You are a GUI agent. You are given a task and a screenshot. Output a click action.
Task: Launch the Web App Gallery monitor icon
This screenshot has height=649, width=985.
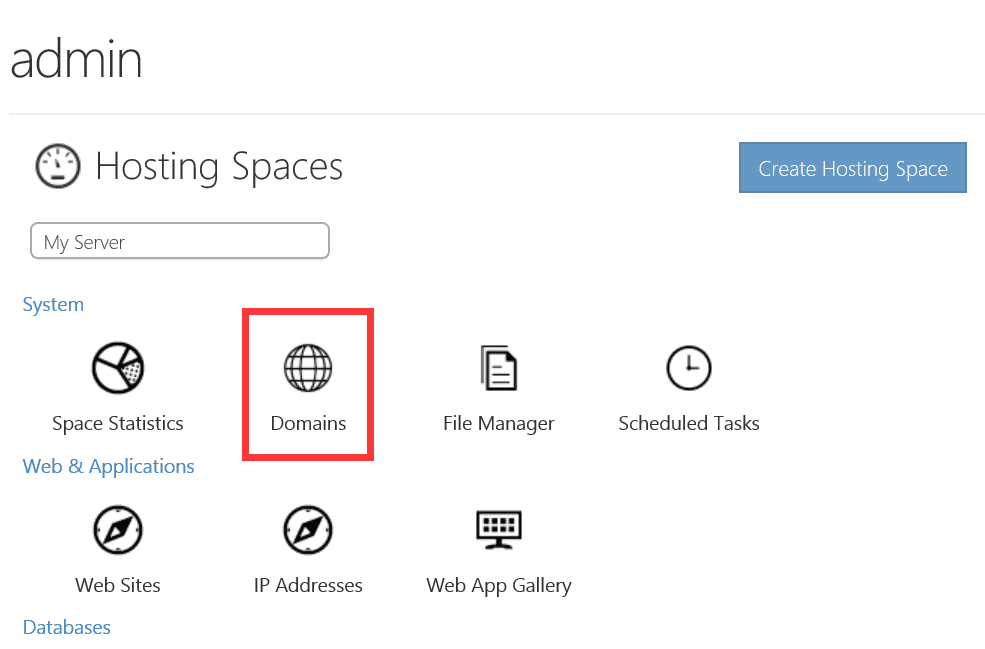tap(498, 530)
